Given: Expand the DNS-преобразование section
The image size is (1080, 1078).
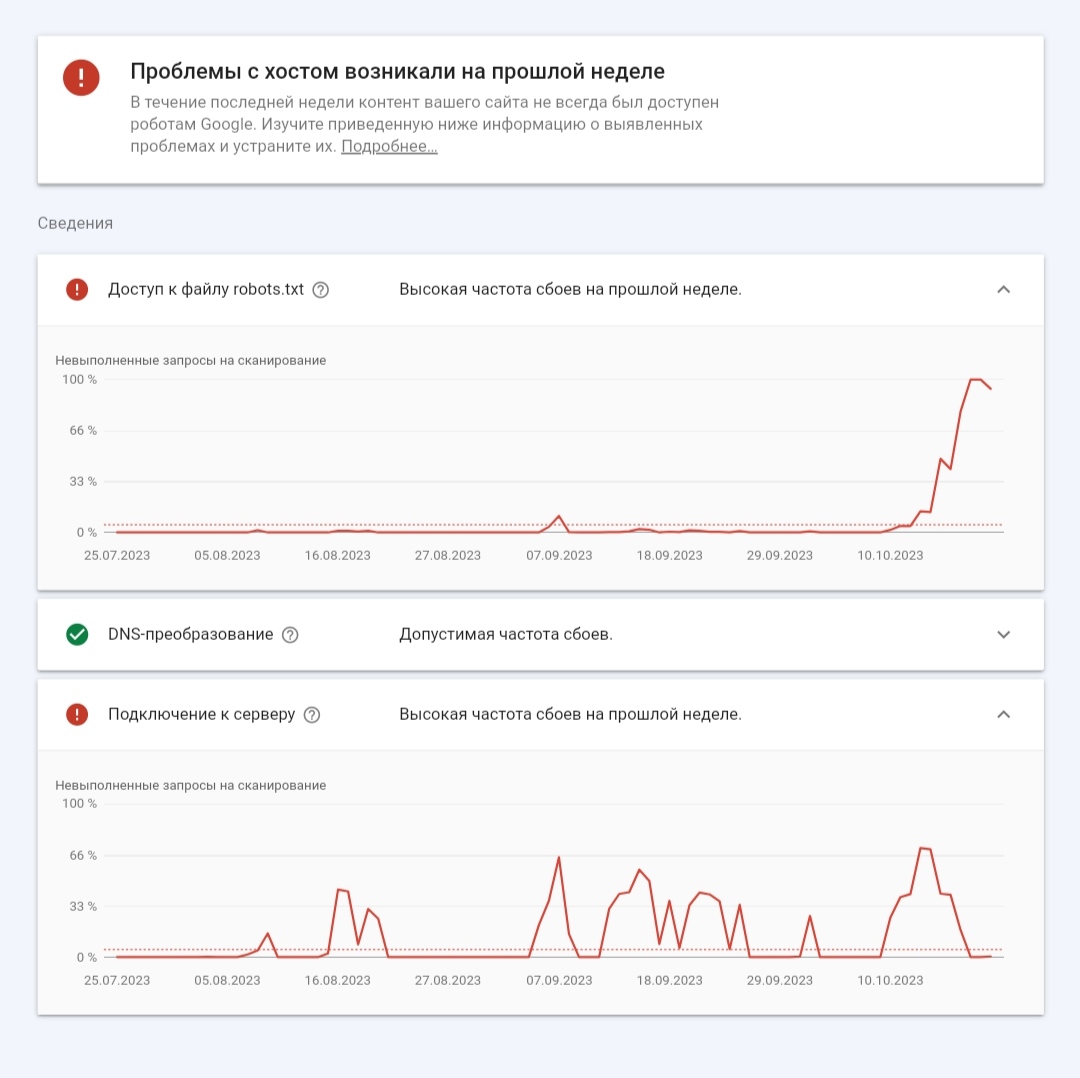Looking at the screenshot, I should pyautogui.click(x=1004, y=635).
